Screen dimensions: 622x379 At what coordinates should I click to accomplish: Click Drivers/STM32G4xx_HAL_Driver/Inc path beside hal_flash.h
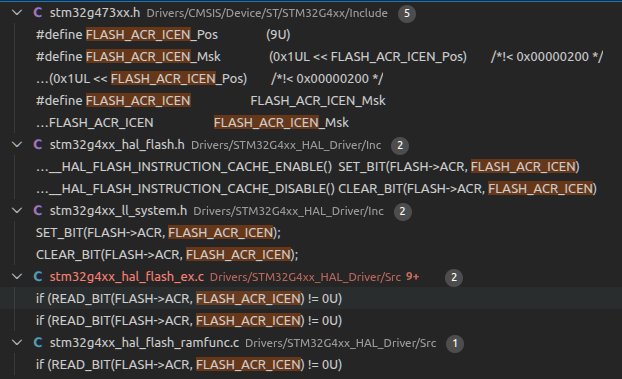[286, 145]
